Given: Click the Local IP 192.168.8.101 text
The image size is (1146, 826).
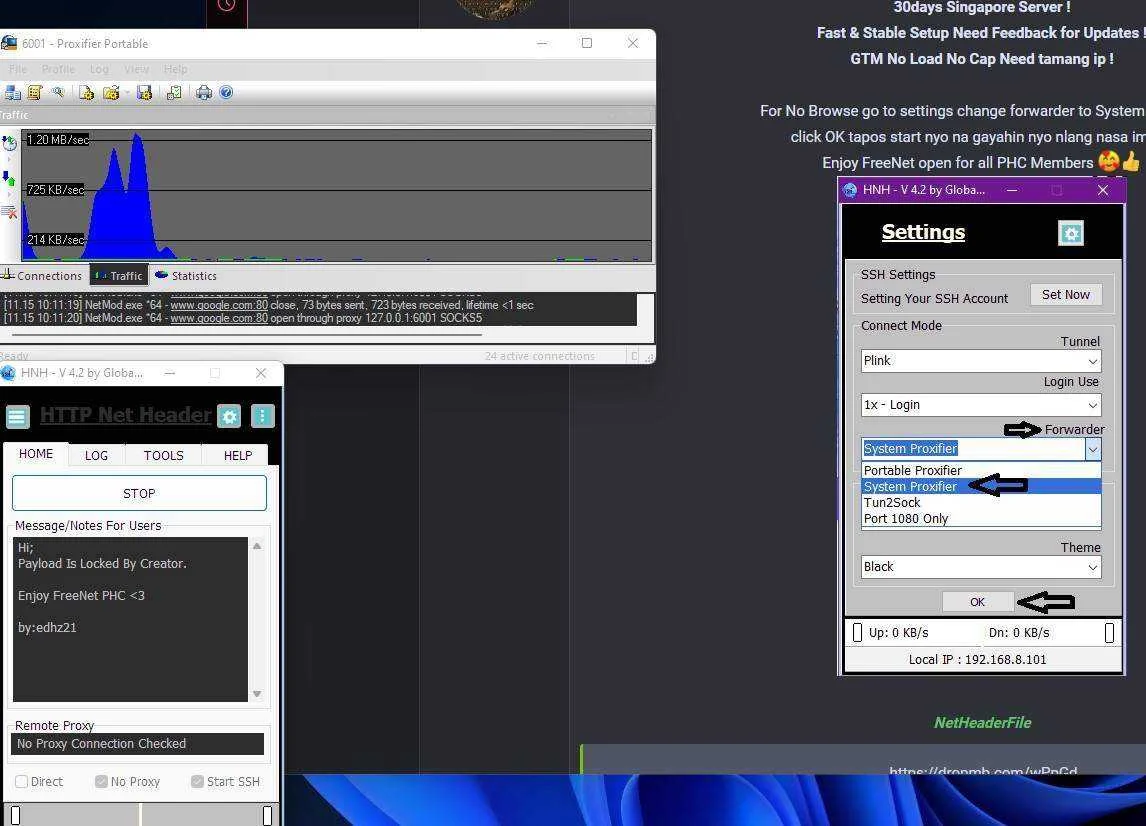Looking at the screenshot, I should click(977, 659).
